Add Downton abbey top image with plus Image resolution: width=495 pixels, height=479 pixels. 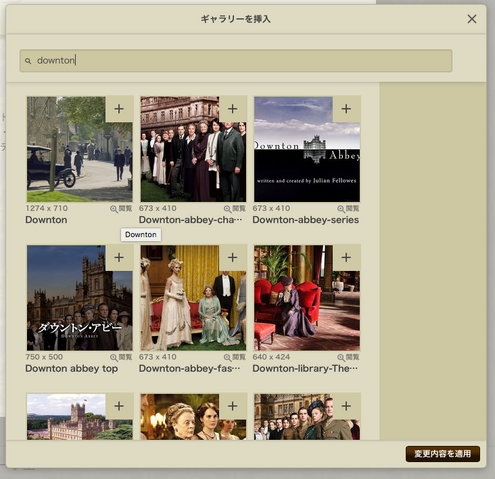[x=119, y=258]
